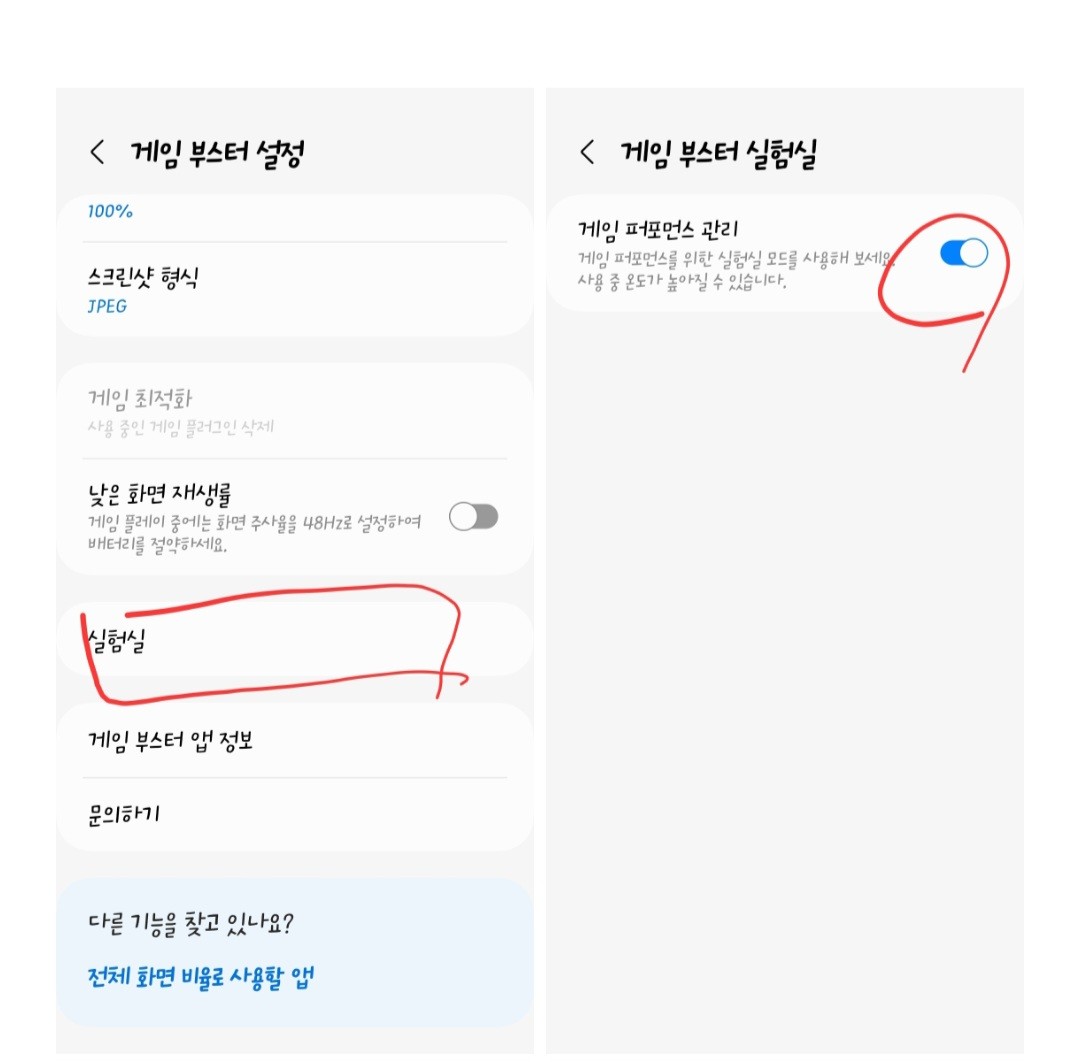
Task: Turn on the 낮은 화면 재생률 switch
Action: (x=473, y=517)
